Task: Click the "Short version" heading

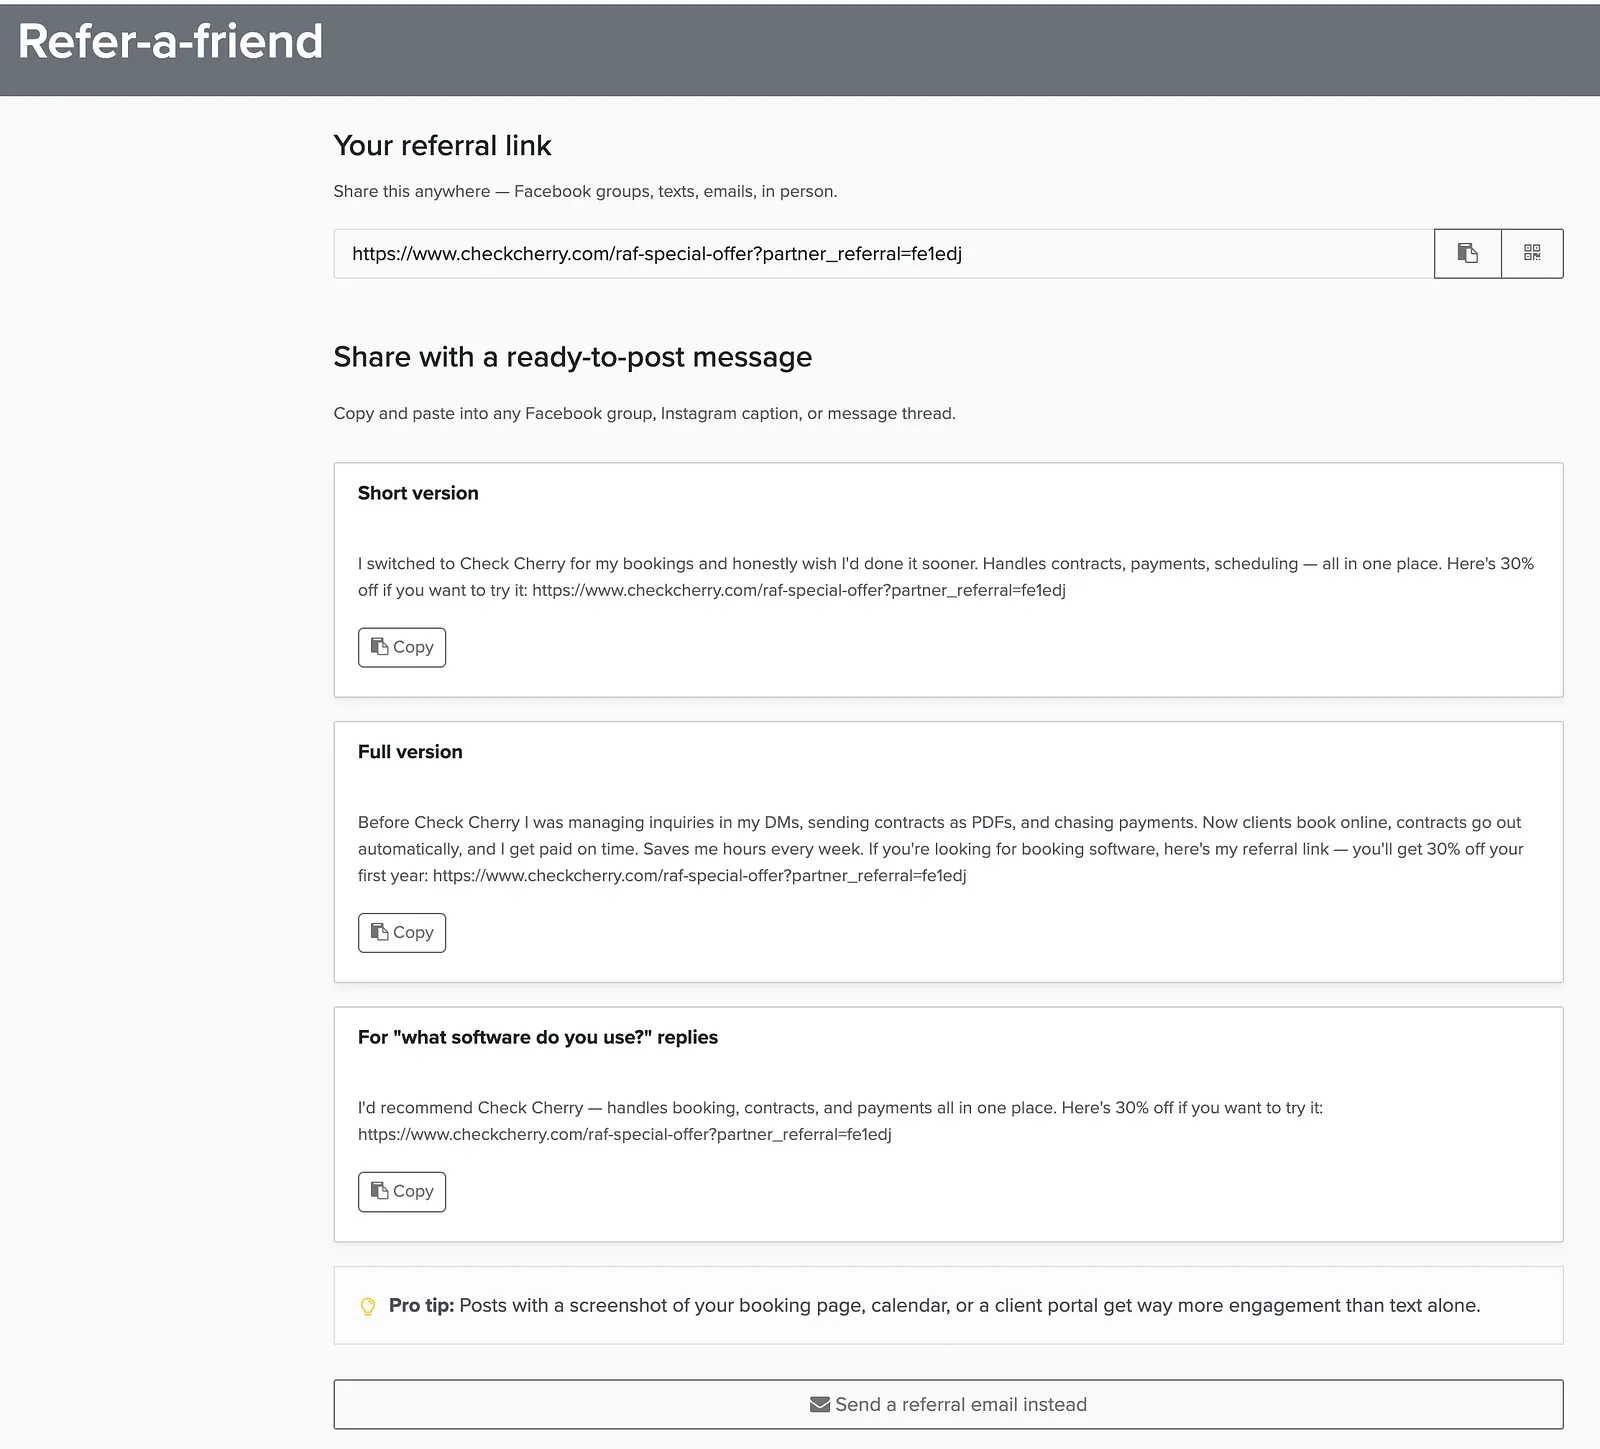Action: [x=418, y=493]
